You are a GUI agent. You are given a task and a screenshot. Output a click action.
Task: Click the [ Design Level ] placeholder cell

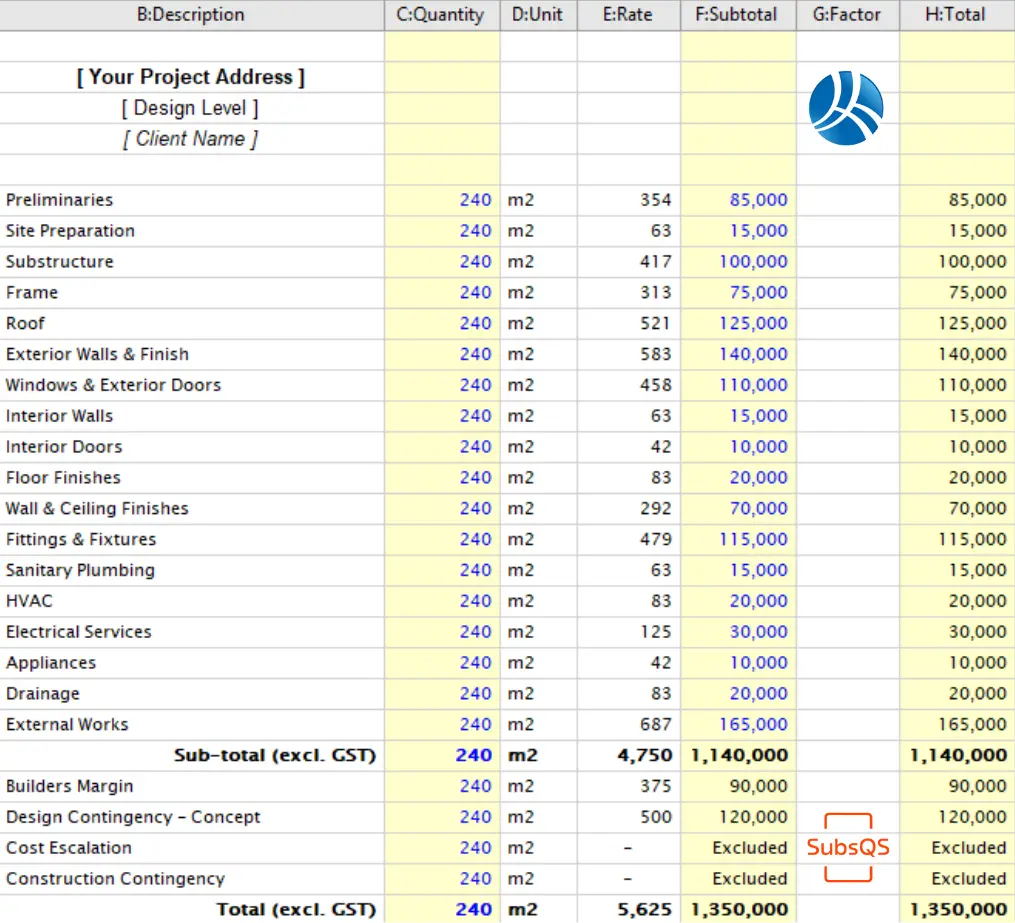(x=190, y=108)
